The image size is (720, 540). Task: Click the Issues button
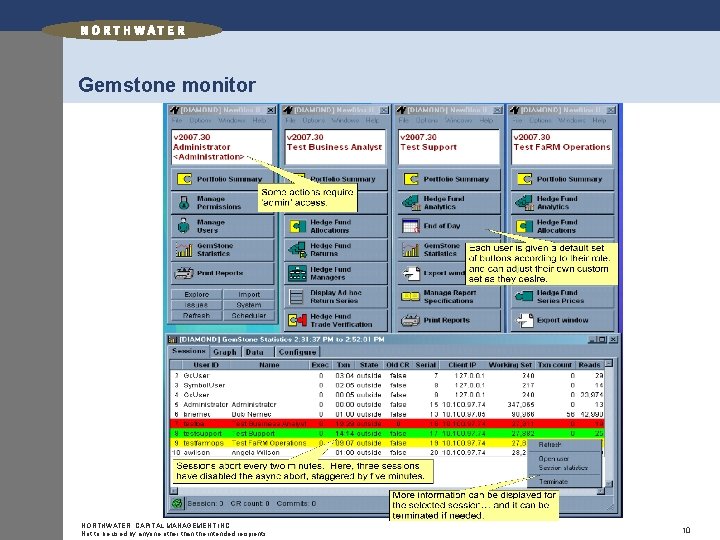(x=197, y=305)
